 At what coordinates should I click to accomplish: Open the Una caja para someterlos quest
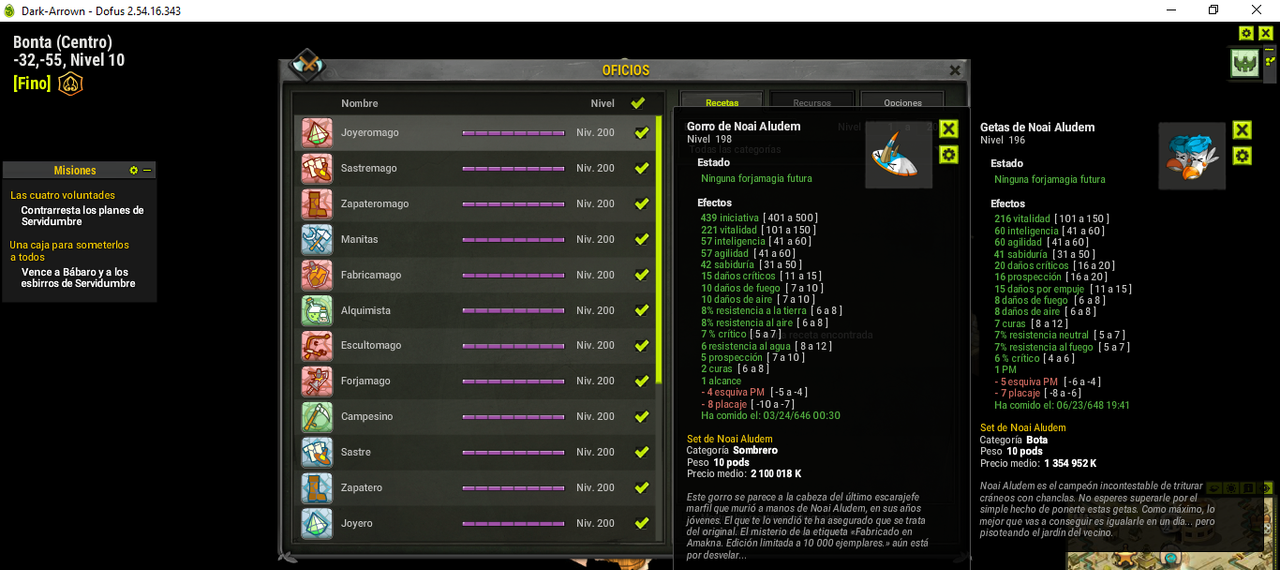click(x=70, y=250)
